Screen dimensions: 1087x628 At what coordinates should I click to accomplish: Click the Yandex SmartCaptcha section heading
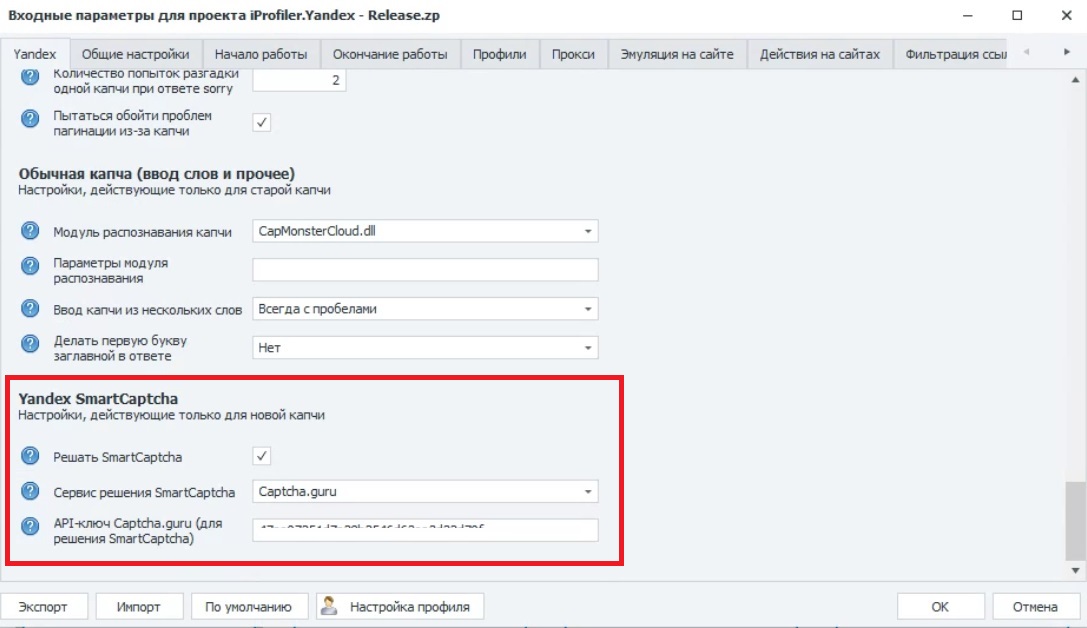(x=98, y=399)
